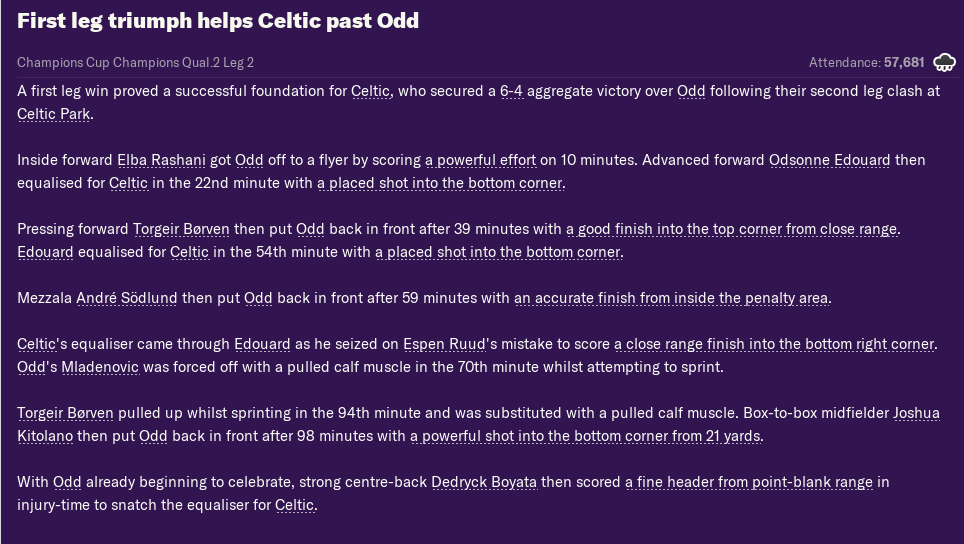This screenshot has height=544, width=964.
Task: Open the Dedryck Boyata player link
Action: point(484,482)
